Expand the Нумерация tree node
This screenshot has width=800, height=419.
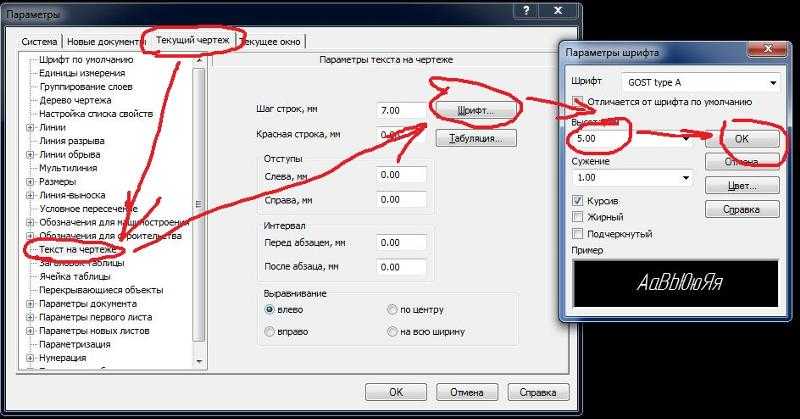tap(30, 358)
